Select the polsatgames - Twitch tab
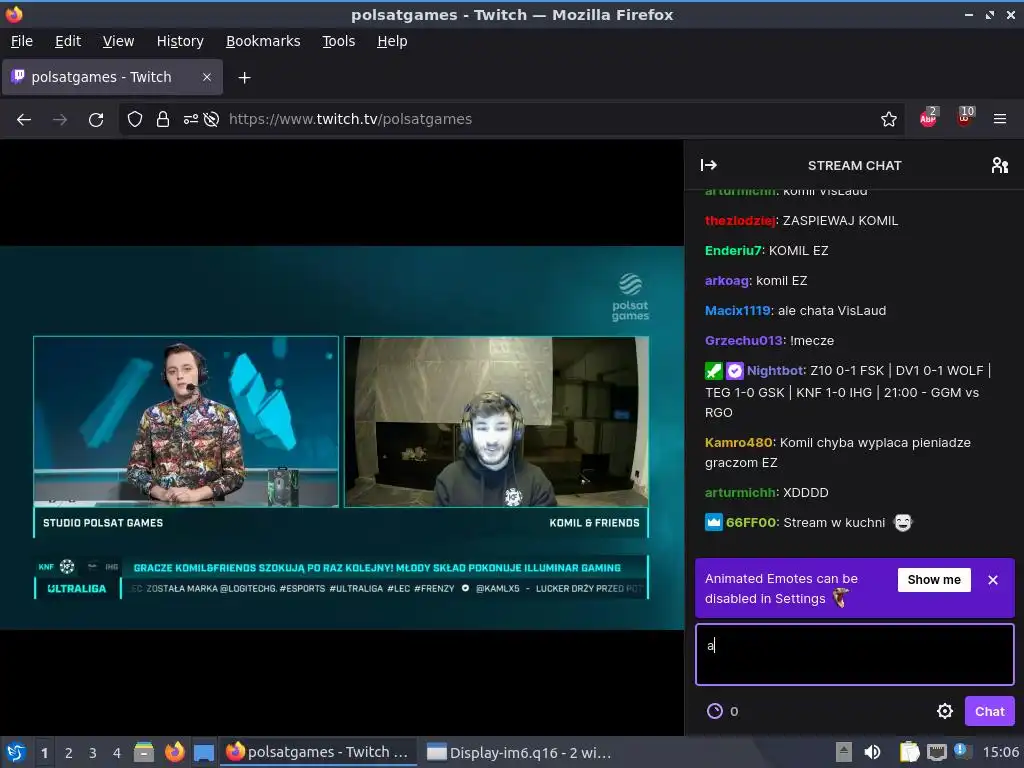The height and width of the screenshot is (768, 1024). (112, 77)
